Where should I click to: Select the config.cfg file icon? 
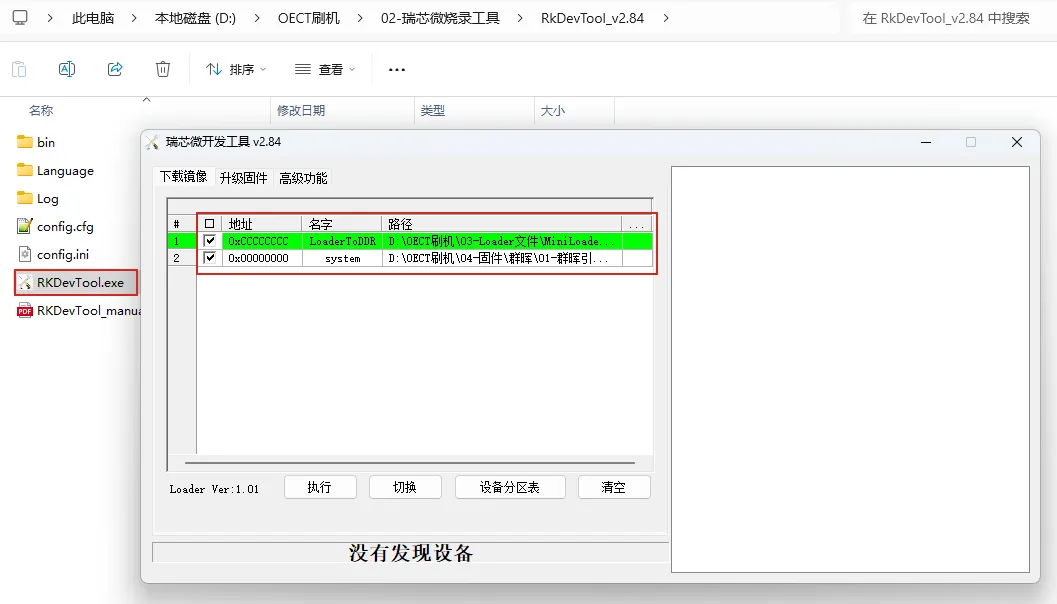25,226
